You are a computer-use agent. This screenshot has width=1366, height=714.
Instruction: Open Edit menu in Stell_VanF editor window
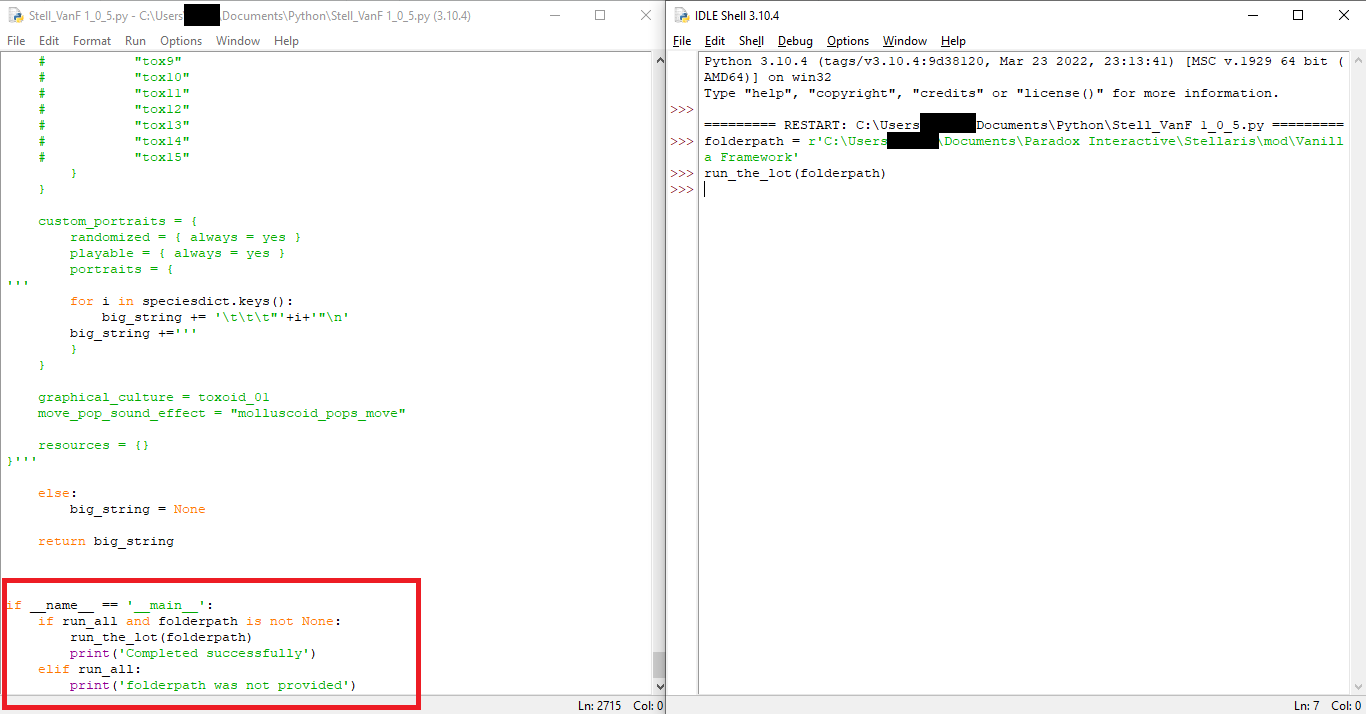[x=49, y=41]
